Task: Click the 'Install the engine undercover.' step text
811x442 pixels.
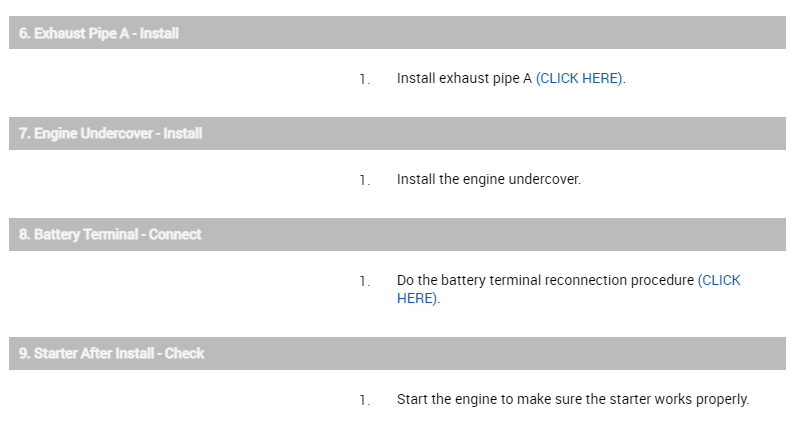Action: click(x=488, y=180)
